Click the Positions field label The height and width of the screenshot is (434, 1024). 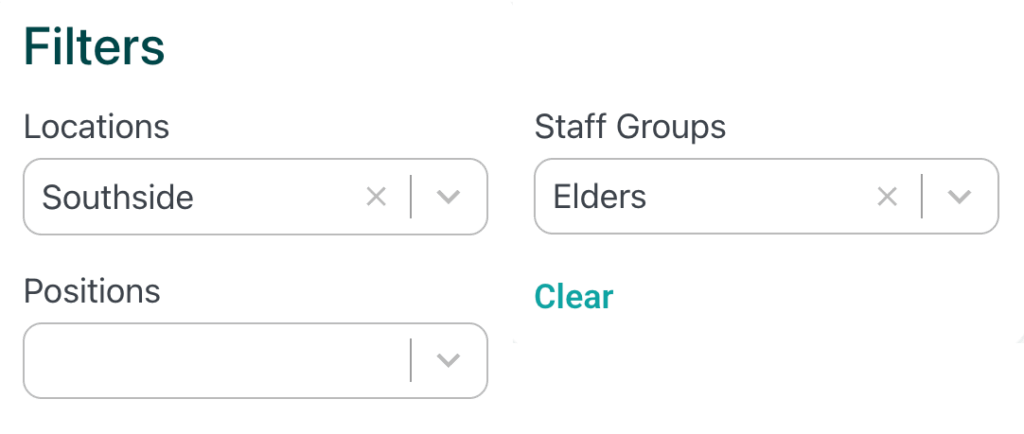pos(92,291)
